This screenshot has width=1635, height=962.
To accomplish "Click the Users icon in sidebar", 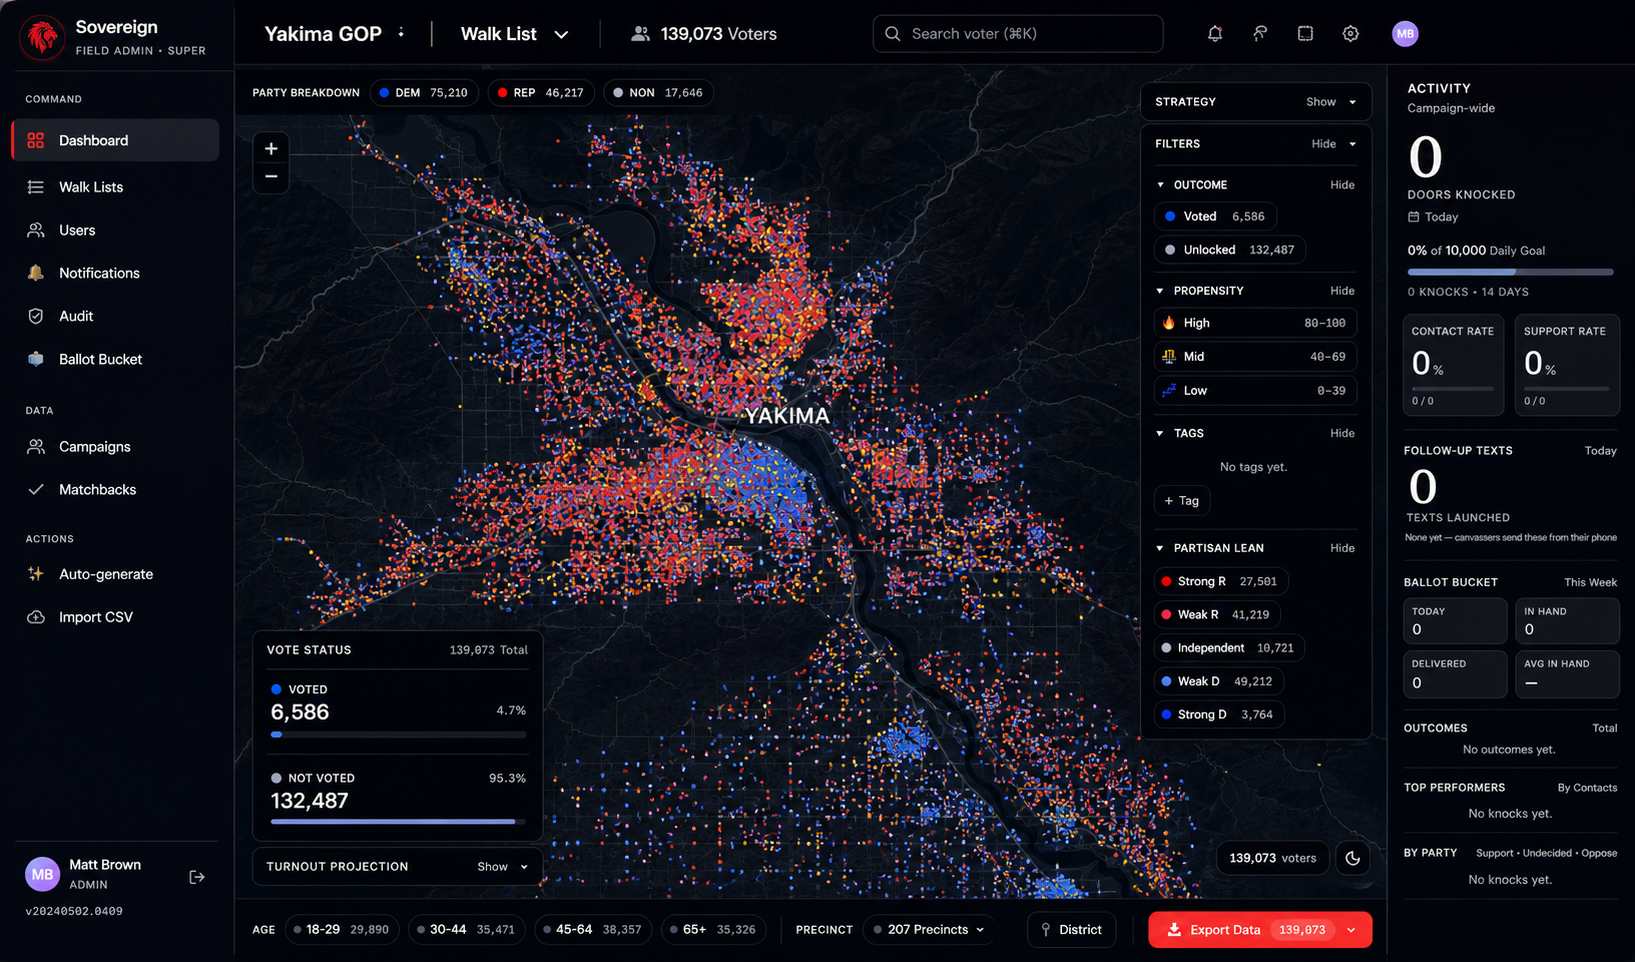I will point(36,230).
